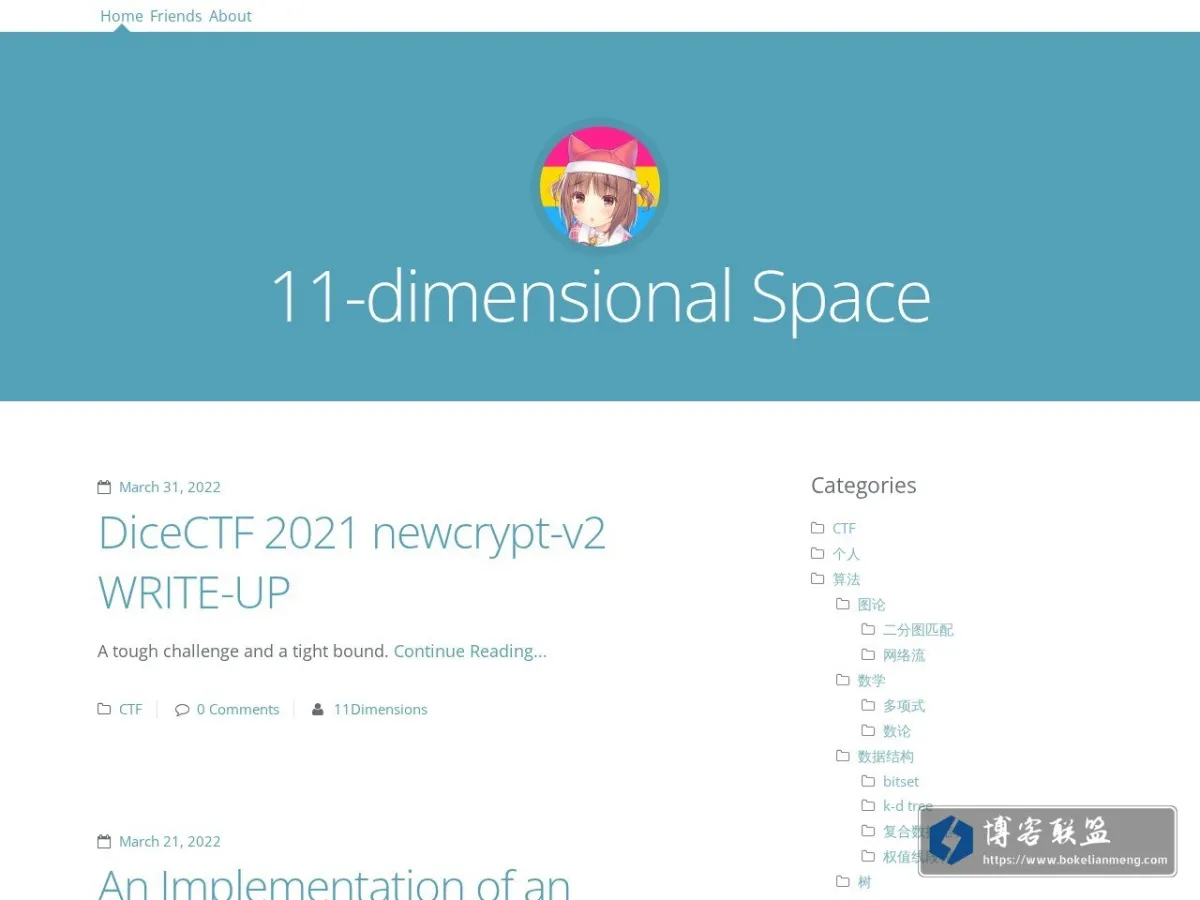Viewport: 1200px width, 900px height.
Task: Open the 数论 category
Action: [897, 731]
